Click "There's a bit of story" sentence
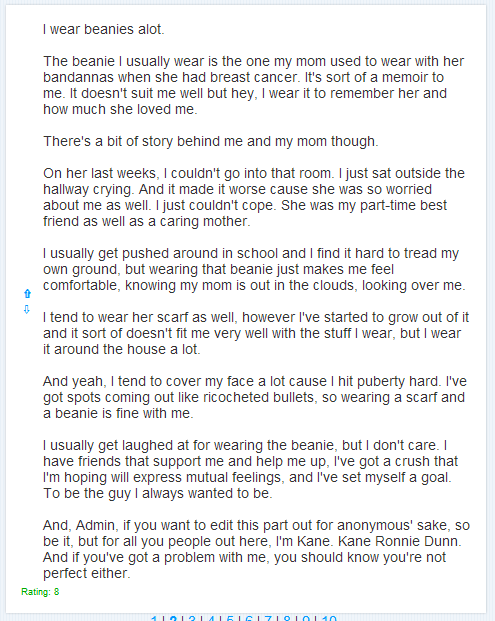Viewport: 495px width, 621px height. (211, 141)
